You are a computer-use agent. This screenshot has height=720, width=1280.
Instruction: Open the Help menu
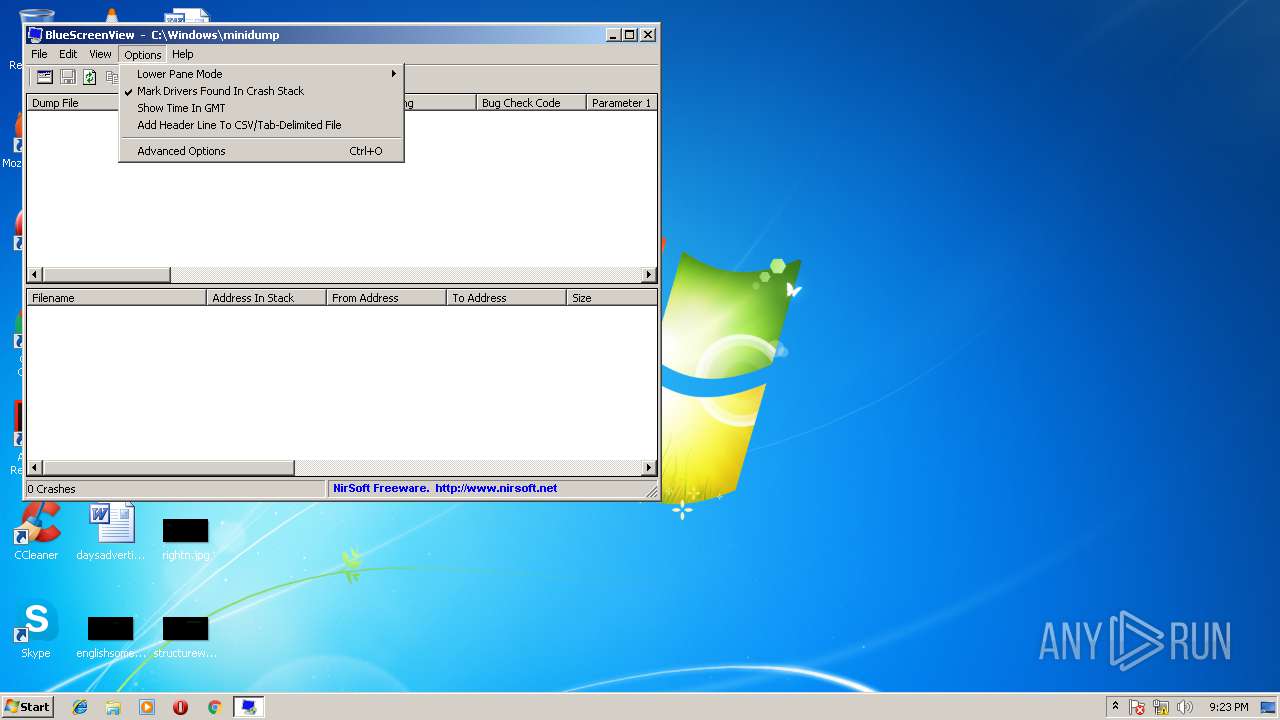[x=182, y=54]
